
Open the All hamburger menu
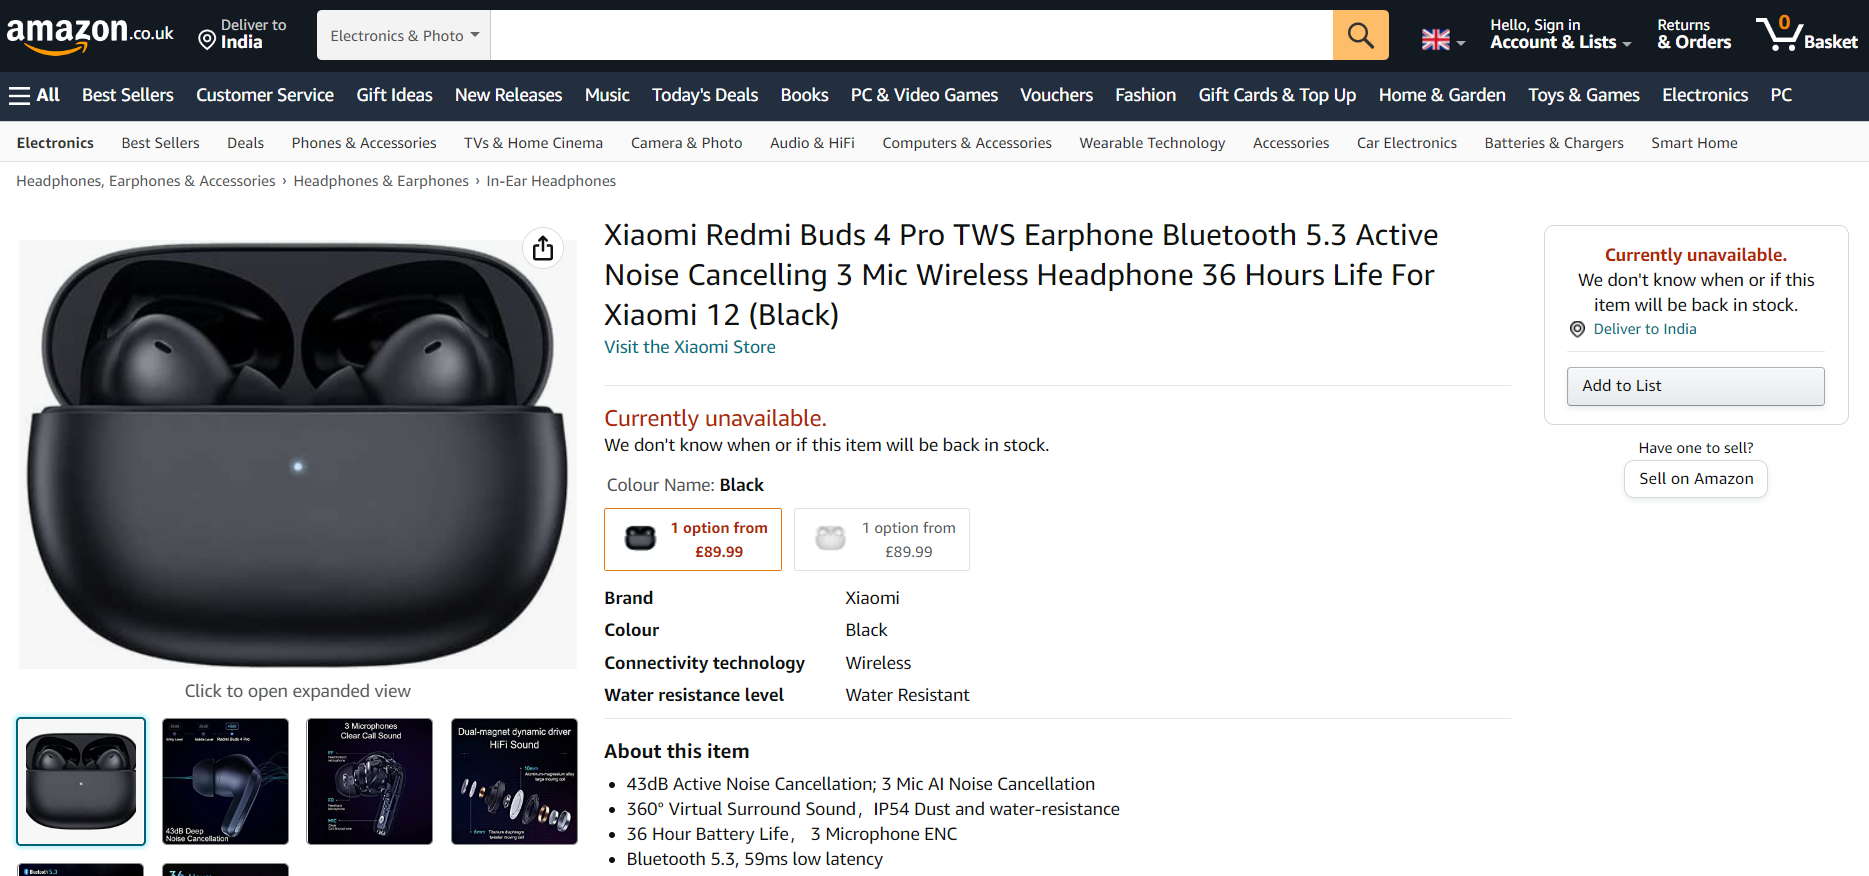pyautogui.click(x=34, y=95)
